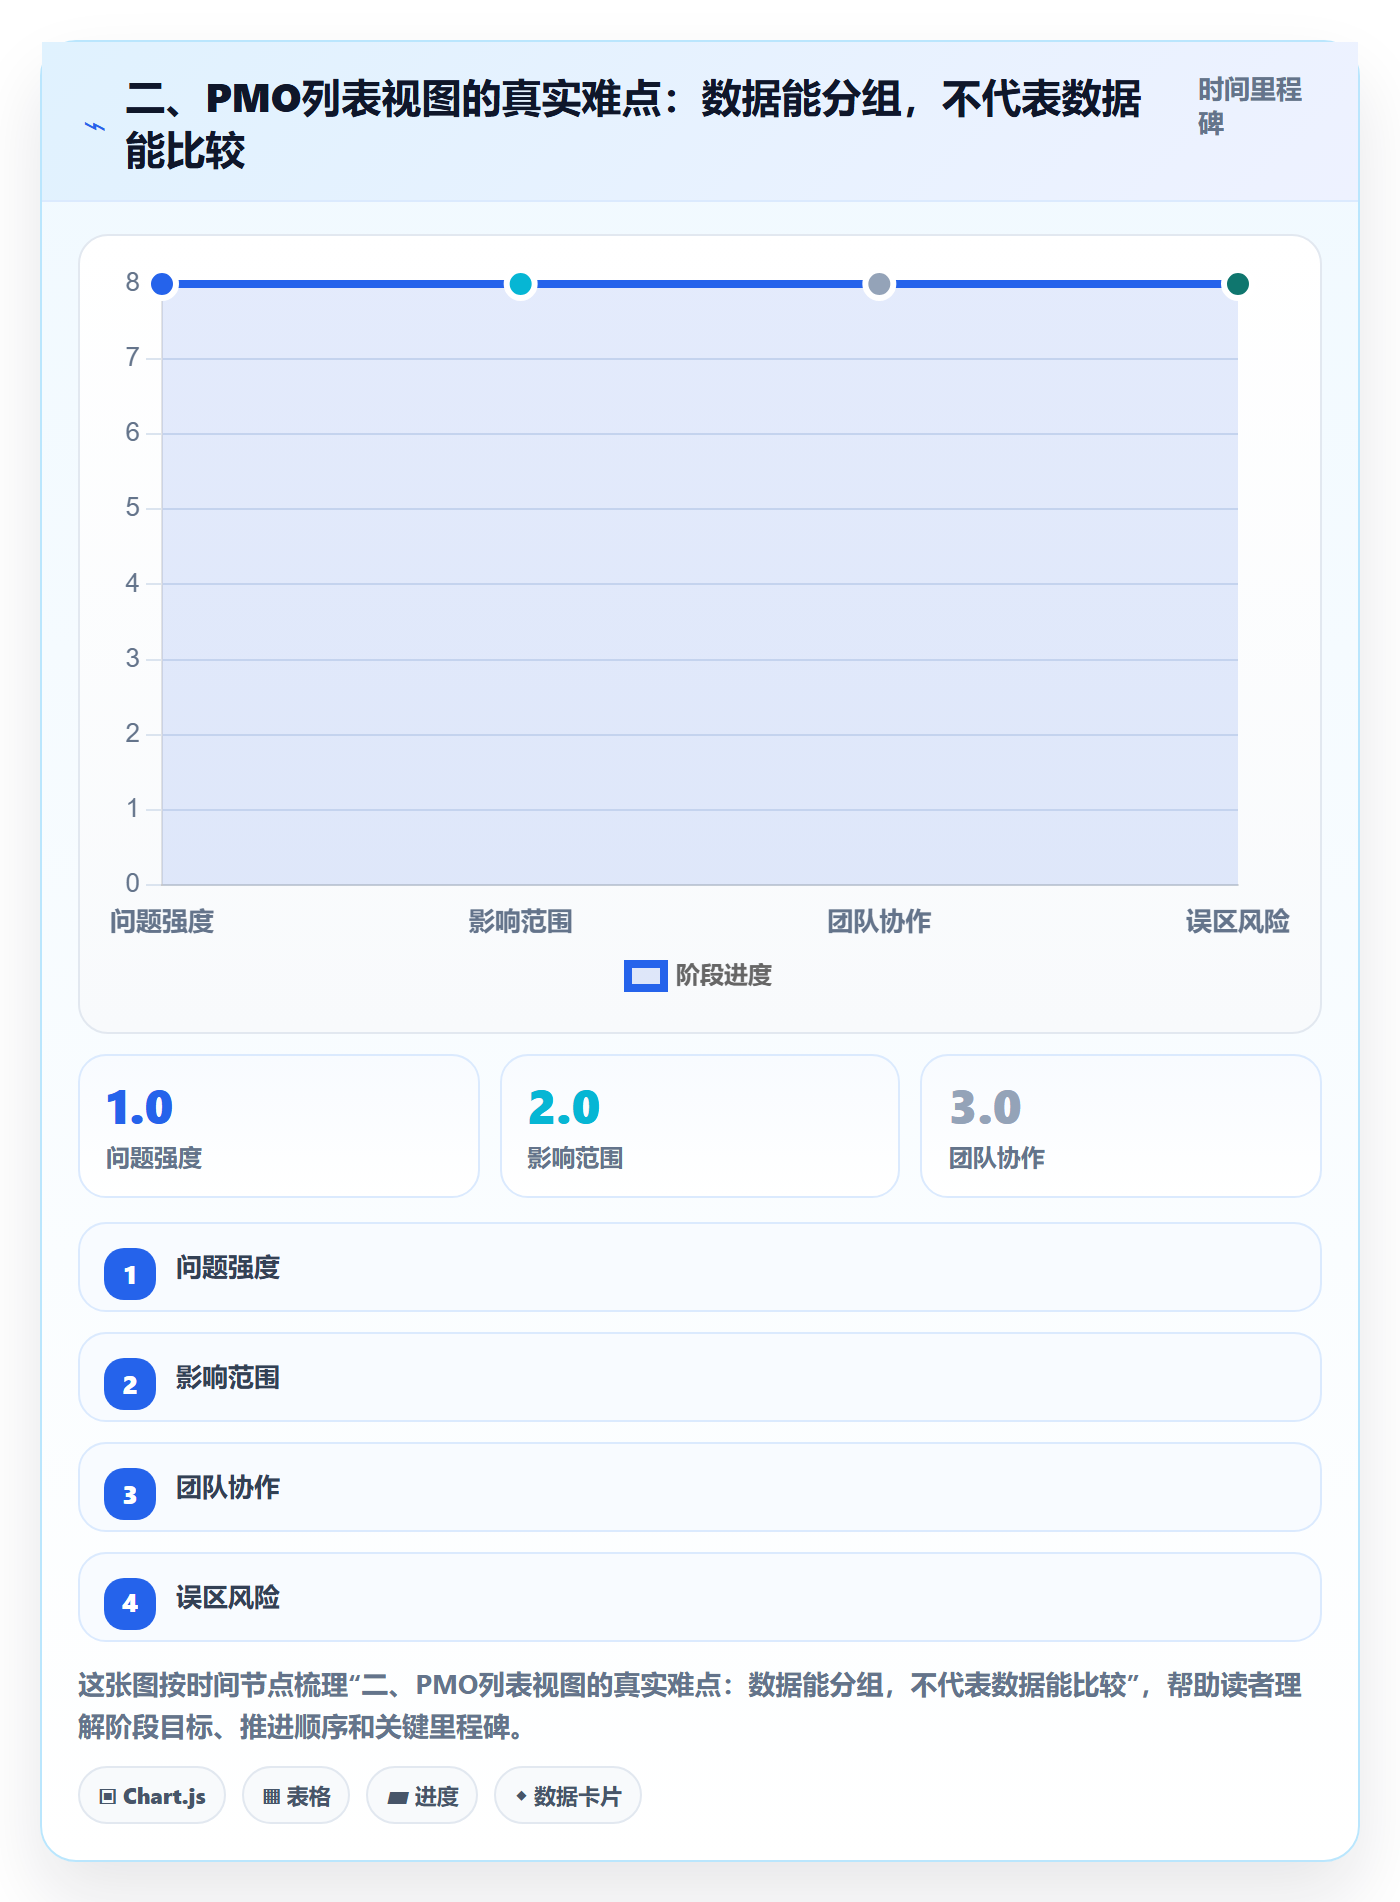Click the 影响范围 list row text
The height and width of the screenshot is (1902, 1400).
(x=228, y=1378)
